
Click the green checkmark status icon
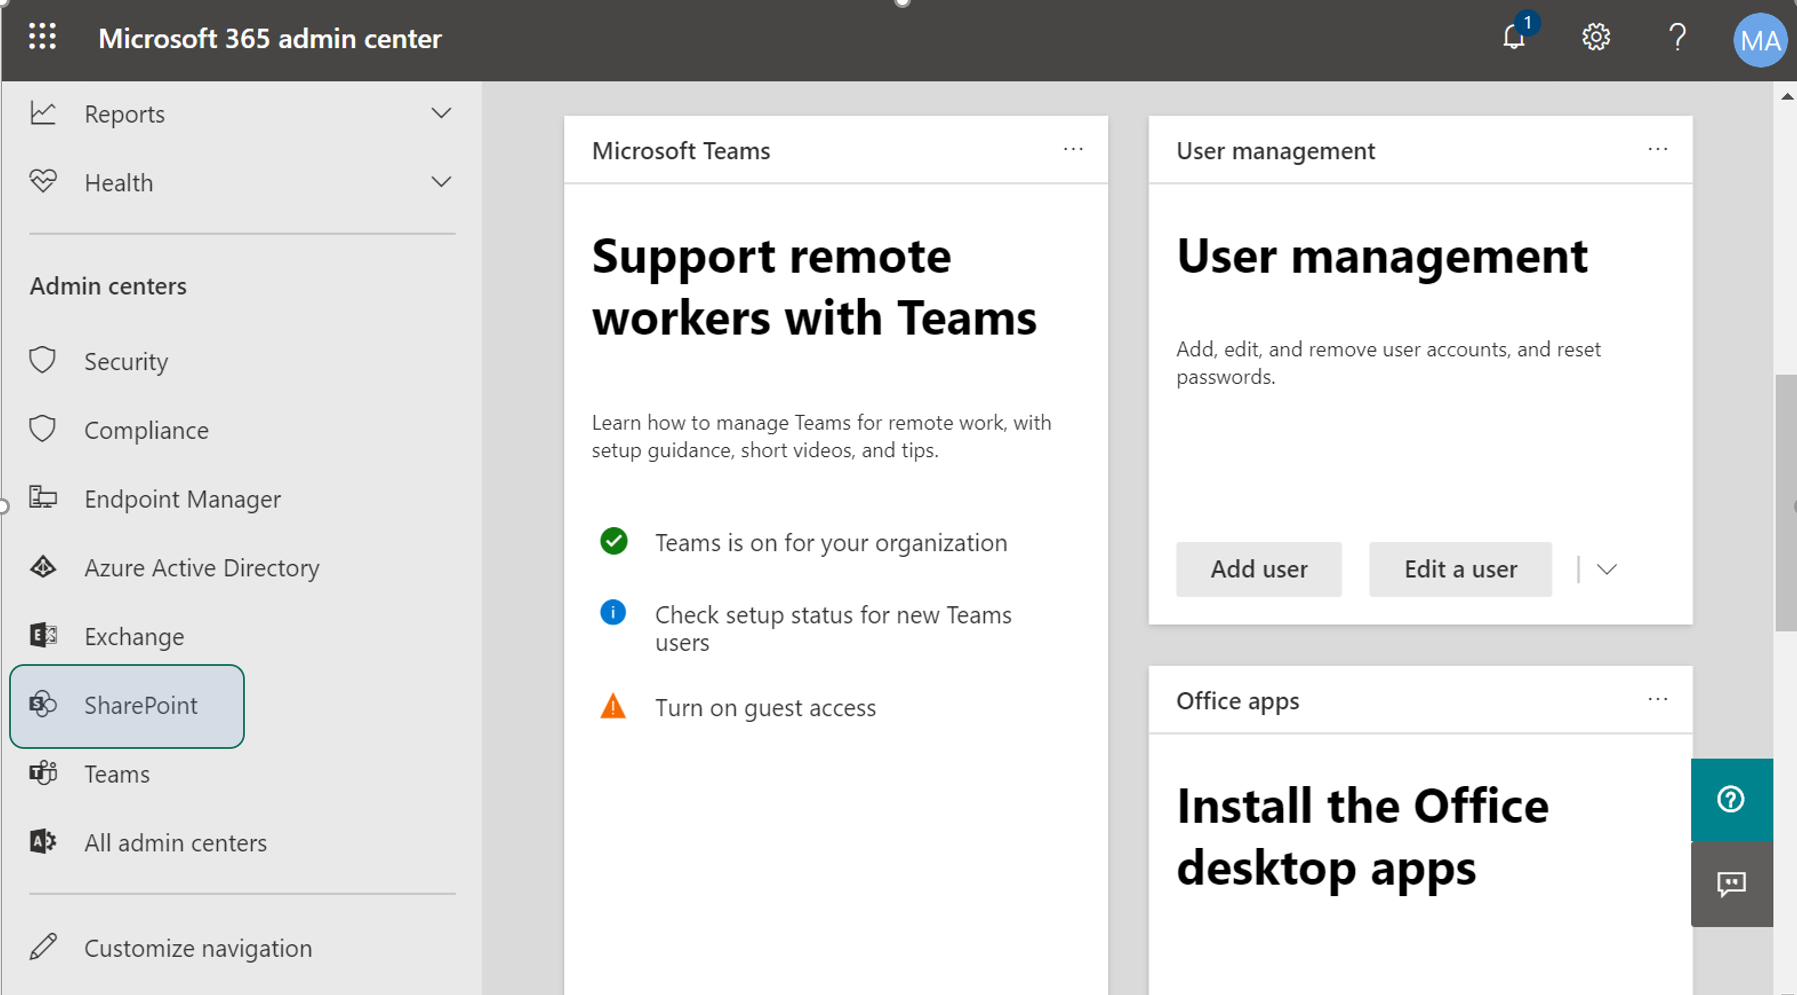(x=613, y=541)
